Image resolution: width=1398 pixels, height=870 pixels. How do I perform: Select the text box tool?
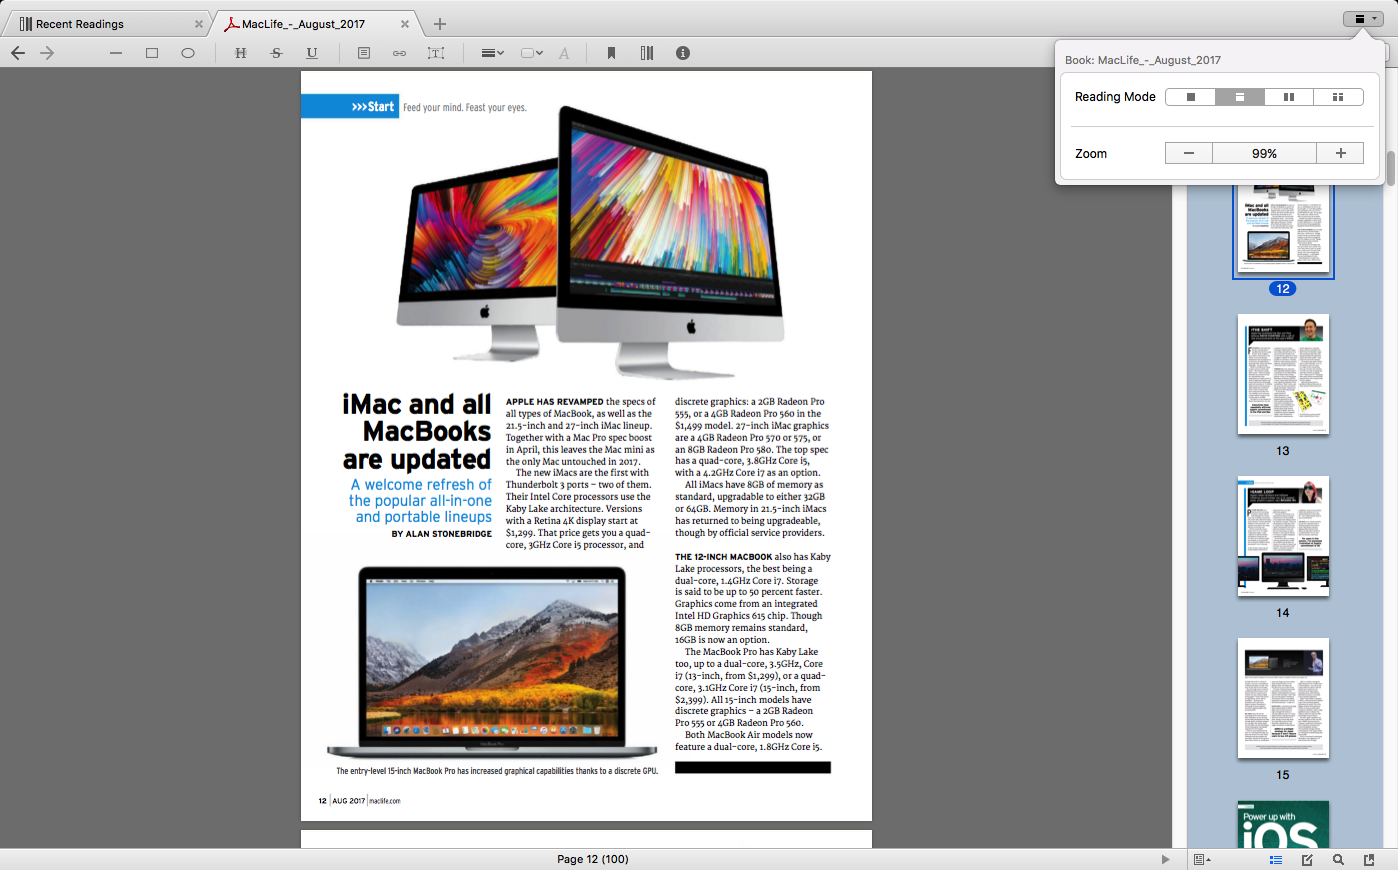tap(436, 53)
